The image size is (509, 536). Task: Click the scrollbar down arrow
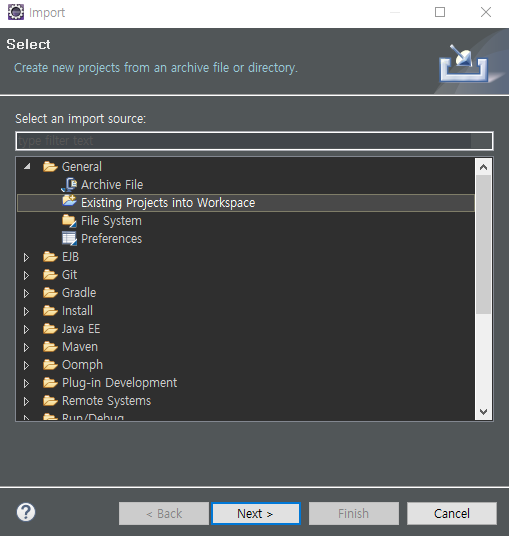point(483,412)
